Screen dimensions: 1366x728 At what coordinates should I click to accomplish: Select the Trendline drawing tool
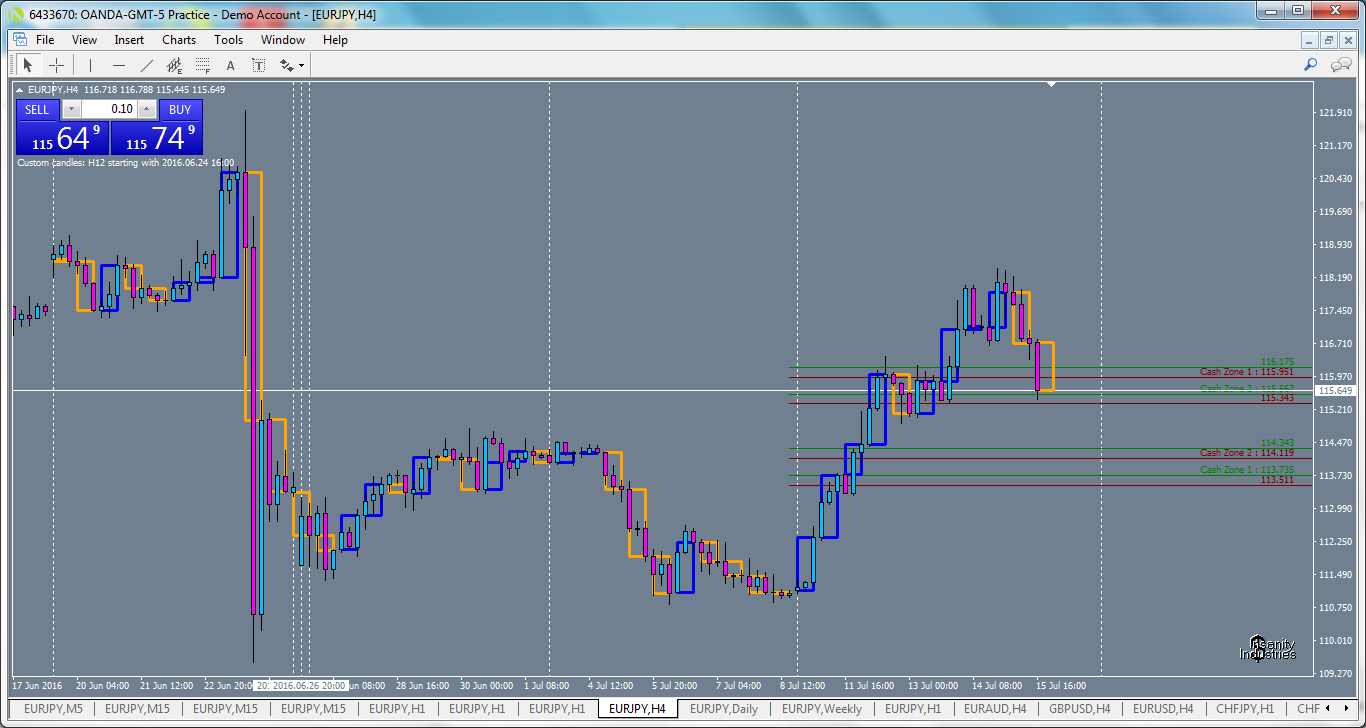146,65
